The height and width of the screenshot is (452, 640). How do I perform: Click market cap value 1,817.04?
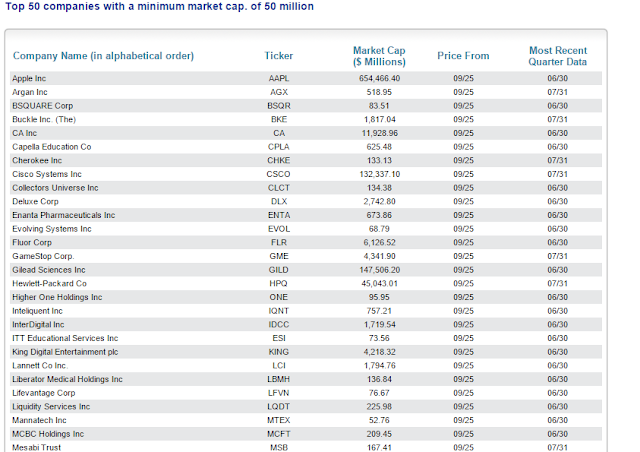[x=379, y=120]
